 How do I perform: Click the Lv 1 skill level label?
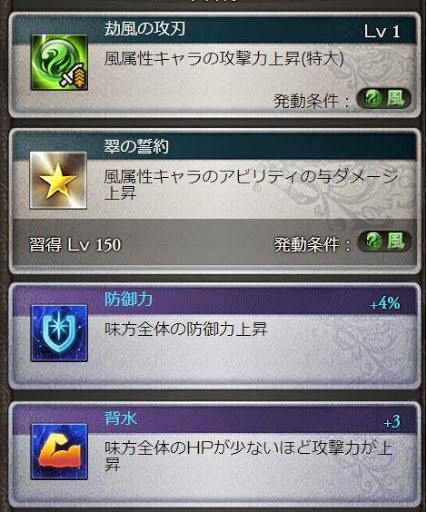[382, 32]
